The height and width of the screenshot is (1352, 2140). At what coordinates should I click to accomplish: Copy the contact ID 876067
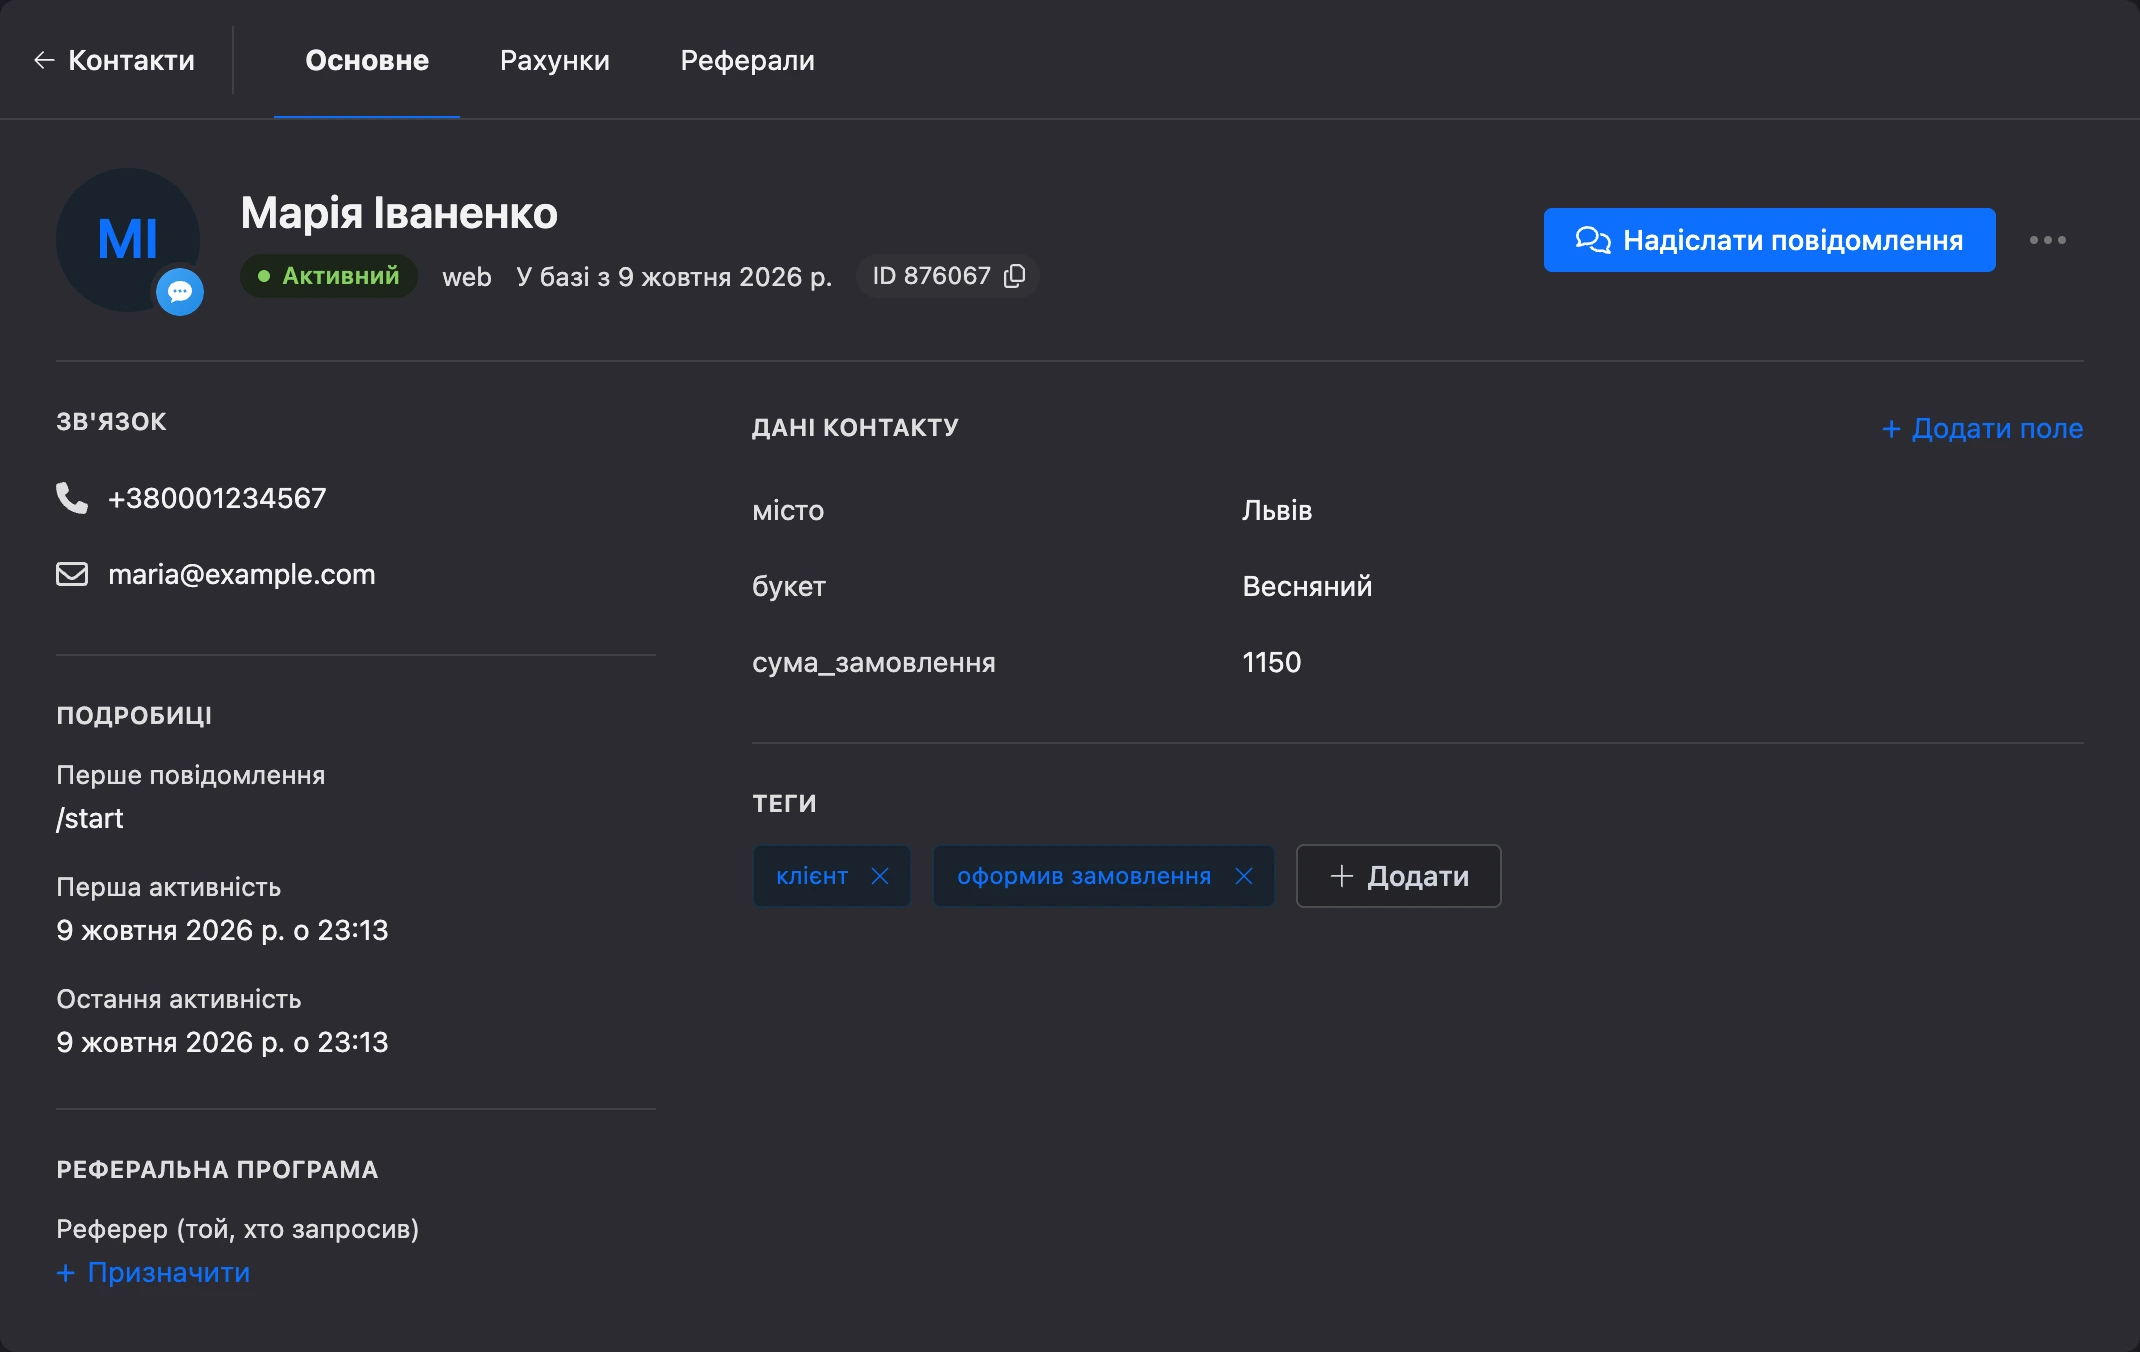1015,276
